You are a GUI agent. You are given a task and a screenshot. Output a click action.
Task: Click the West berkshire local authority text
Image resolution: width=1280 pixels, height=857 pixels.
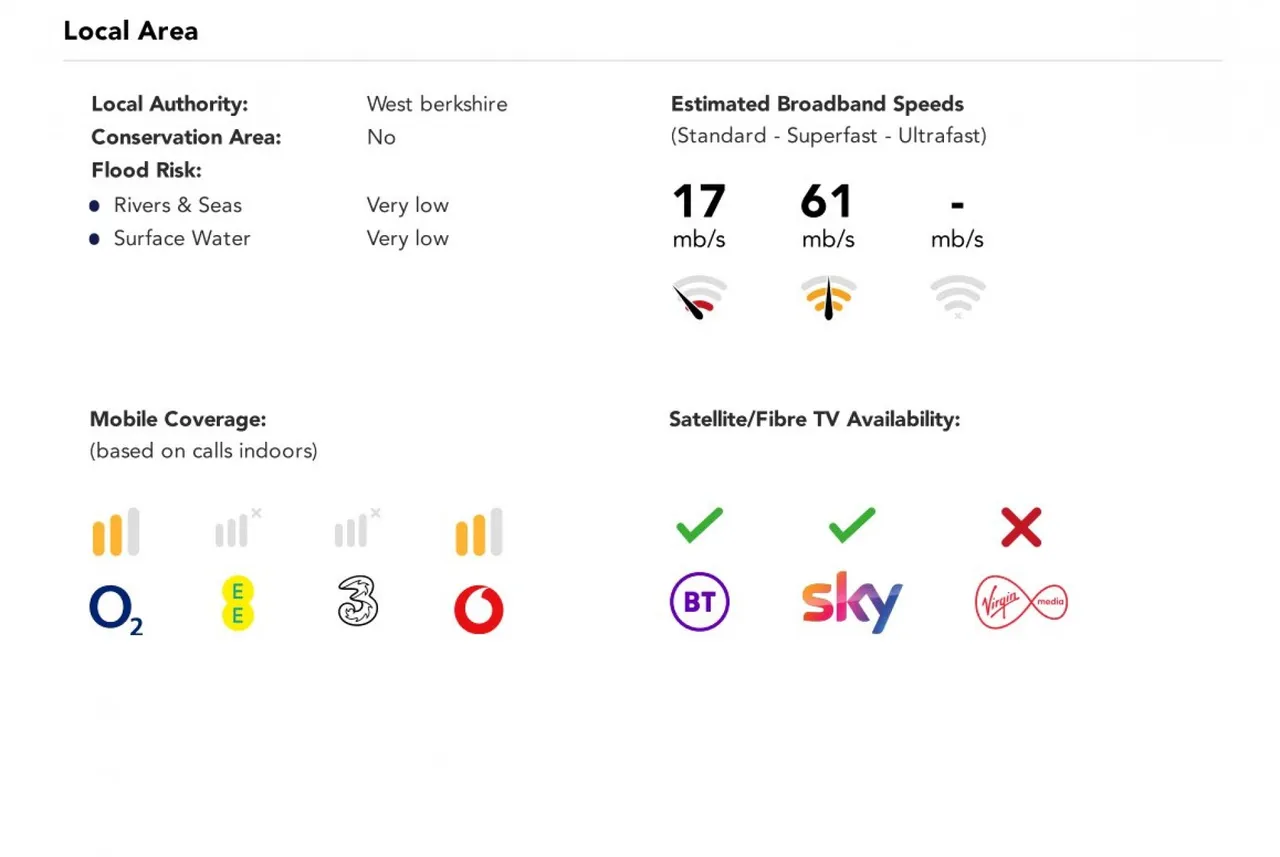pos(437,104)
